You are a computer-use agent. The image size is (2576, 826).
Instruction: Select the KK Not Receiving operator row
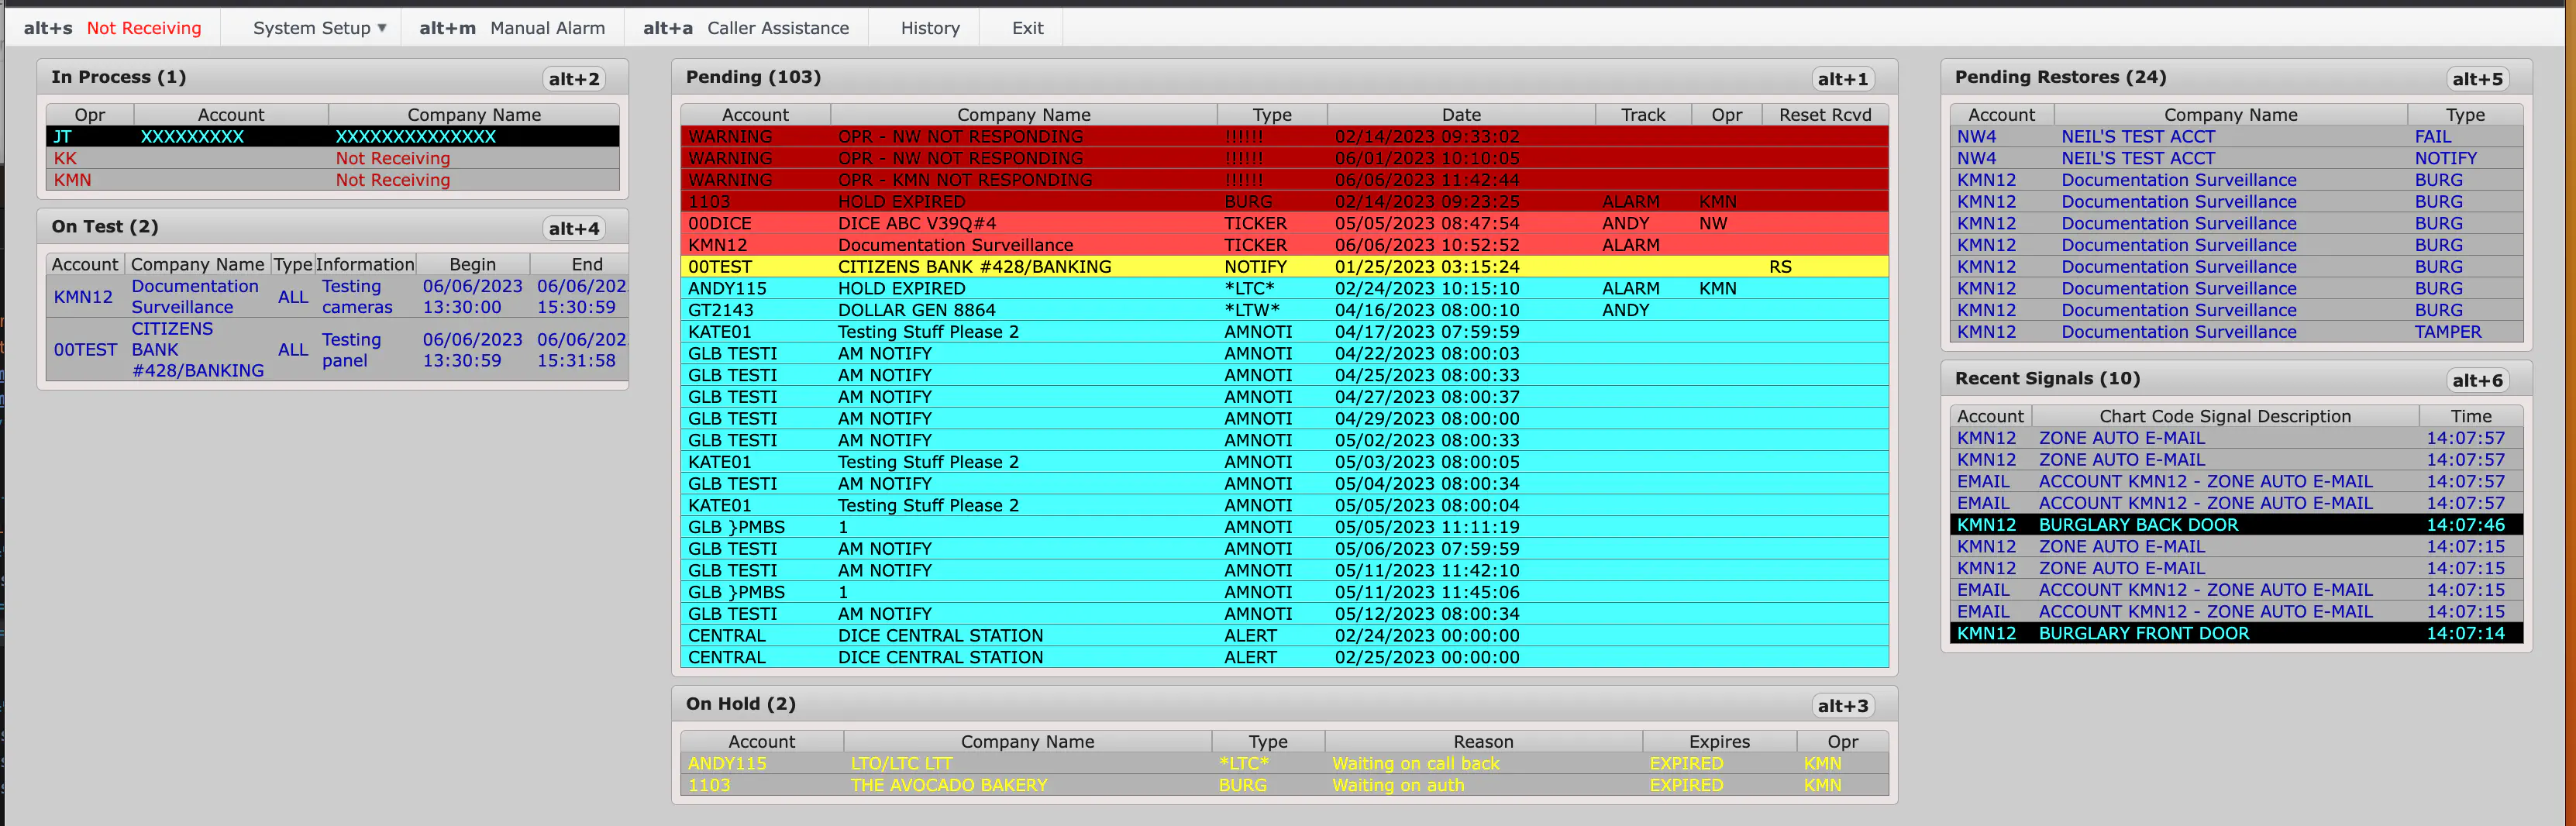click(x=332, y=158)
